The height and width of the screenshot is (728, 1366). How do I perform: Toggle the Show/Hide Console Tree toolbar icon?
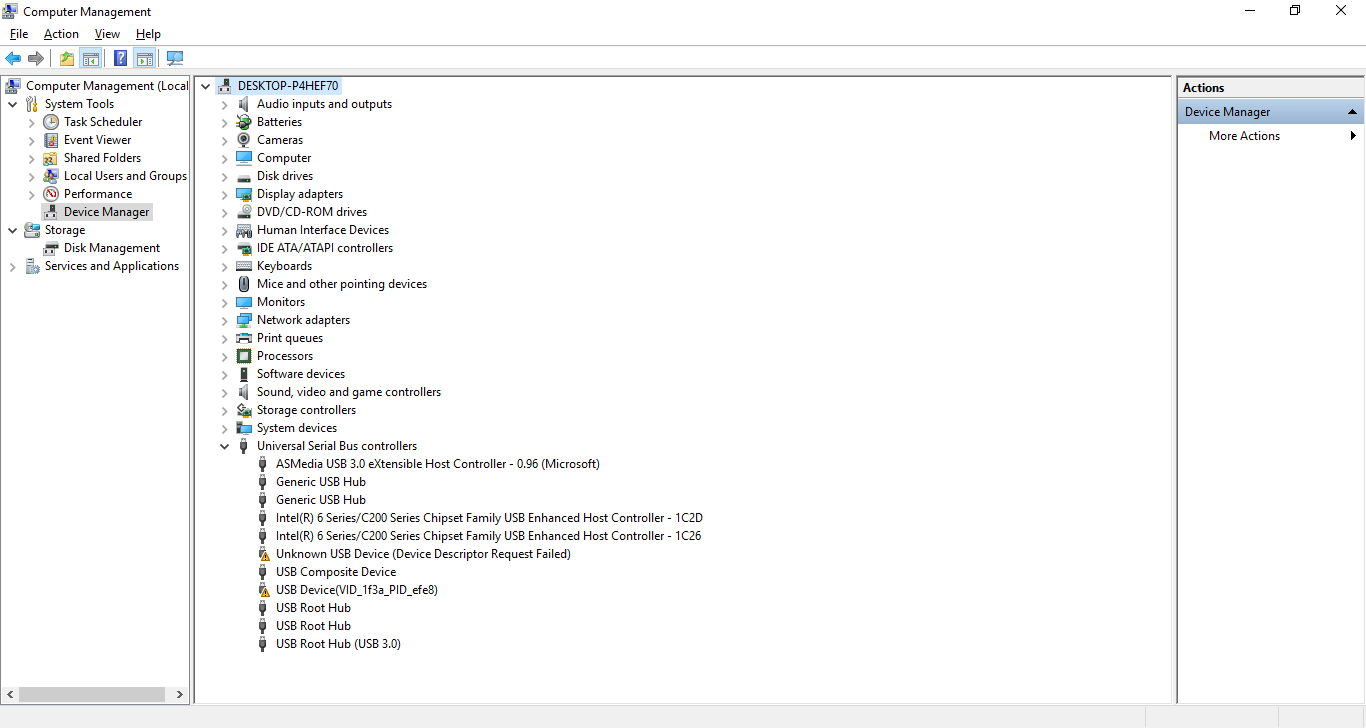(91, 58)
